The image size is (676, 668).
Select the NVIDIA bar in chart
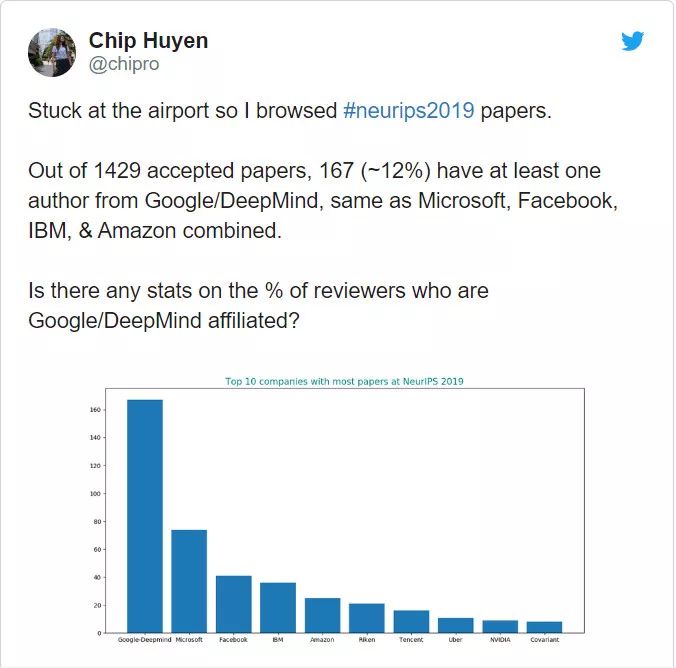500,627
